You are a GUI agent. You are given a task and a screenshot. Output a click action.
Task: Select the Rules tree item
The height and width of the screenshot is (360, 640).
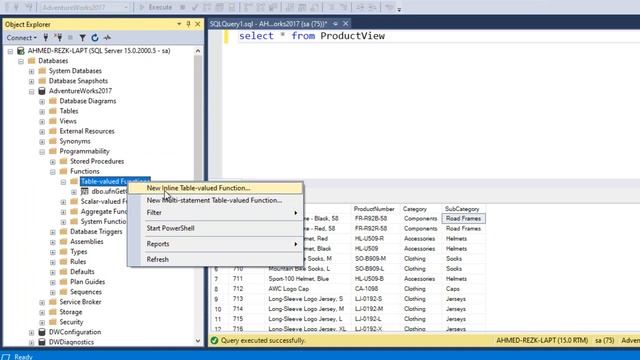[x=78, y=262]
